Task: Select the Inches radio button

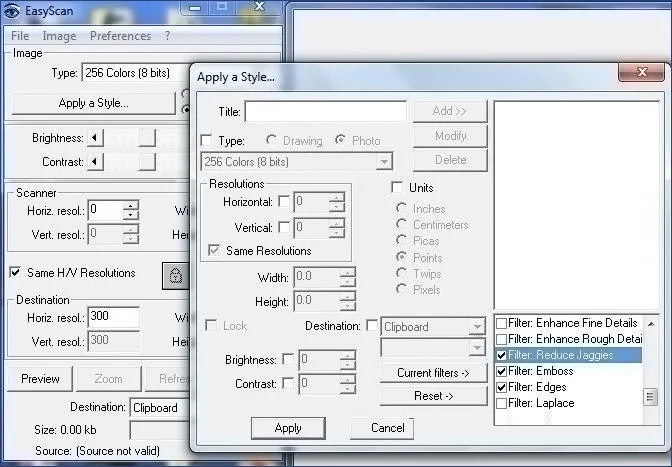Action: point(401,208)
